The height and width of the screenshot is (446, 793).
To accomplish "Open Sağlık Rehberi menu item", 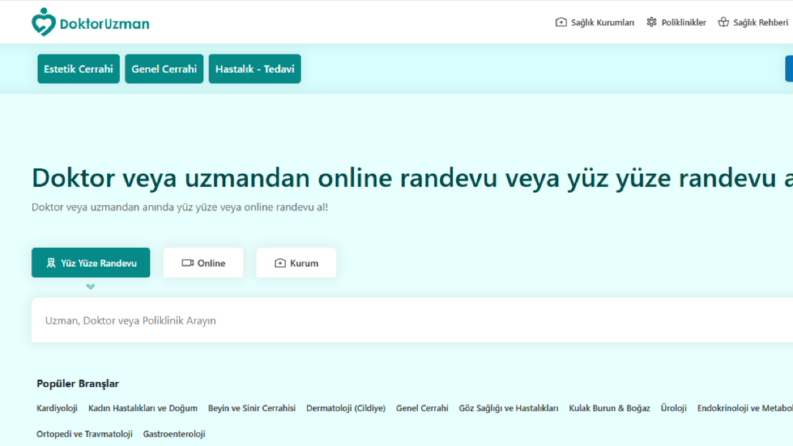I will (x=761, y=23).
